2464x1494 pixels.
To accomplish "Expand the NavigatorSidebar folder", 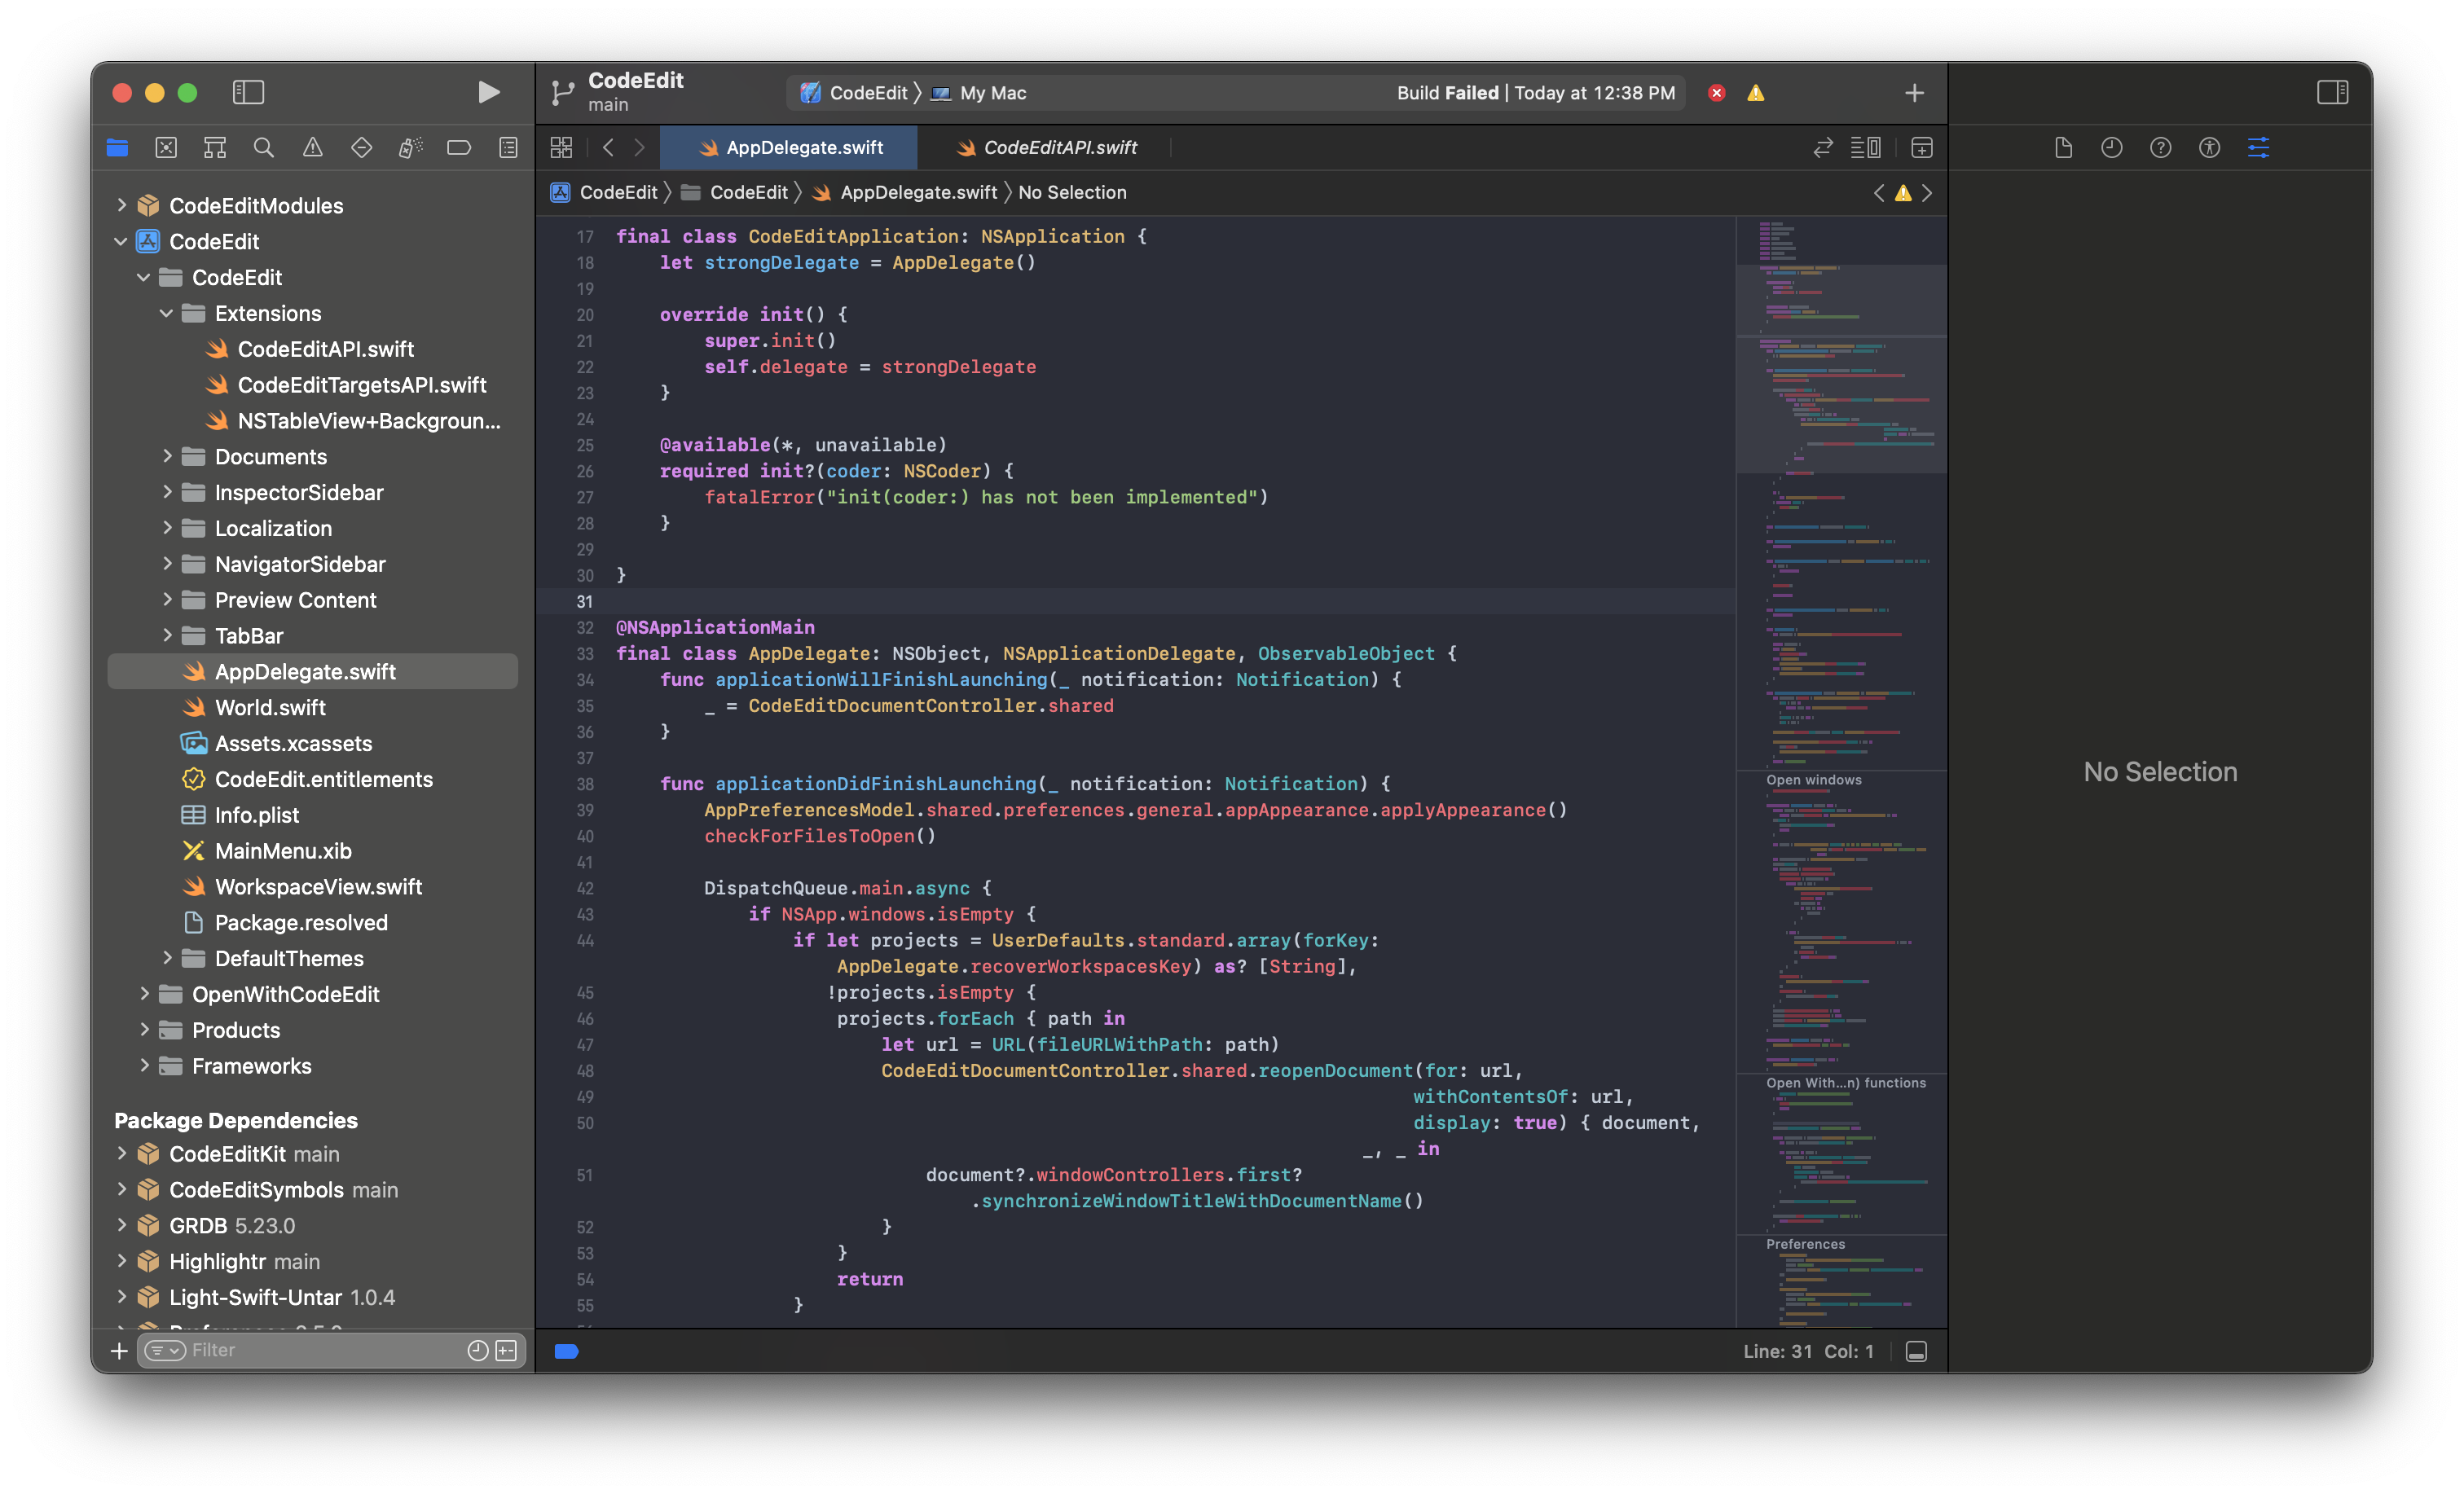I will tap(166, 564).
